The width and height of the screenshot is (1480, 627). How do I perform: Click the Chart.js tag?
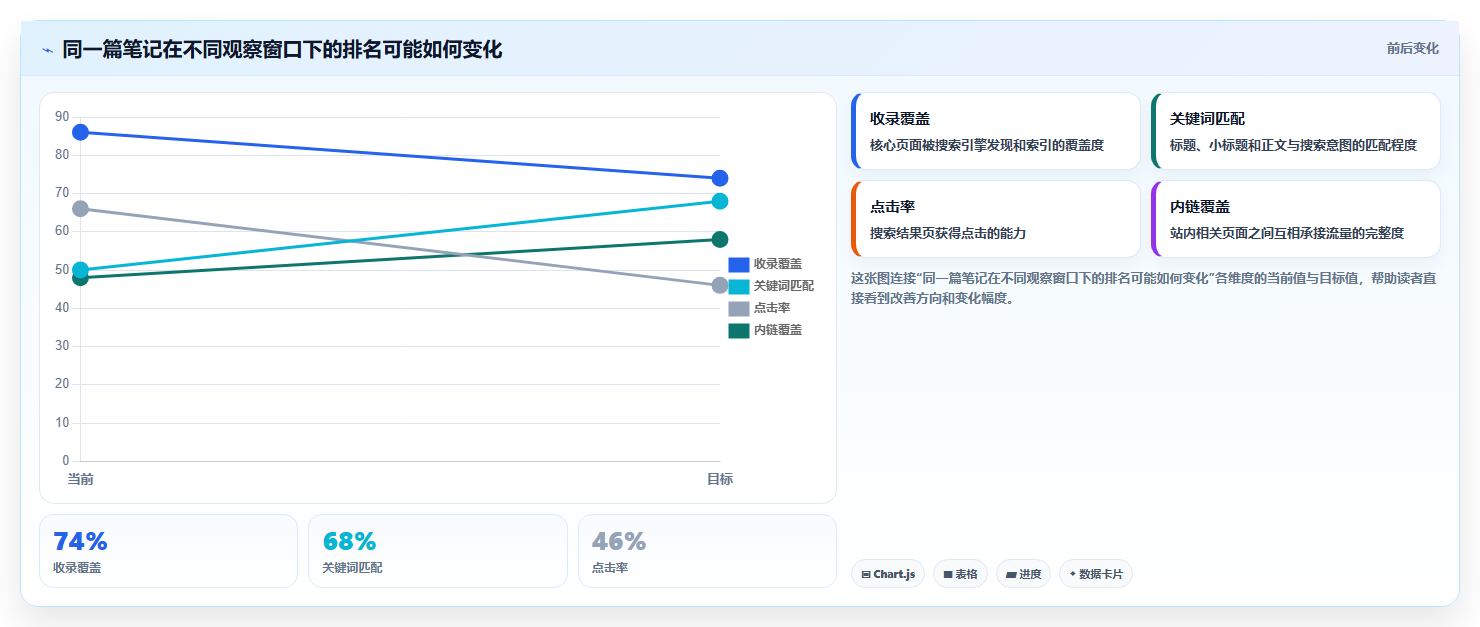888,574
